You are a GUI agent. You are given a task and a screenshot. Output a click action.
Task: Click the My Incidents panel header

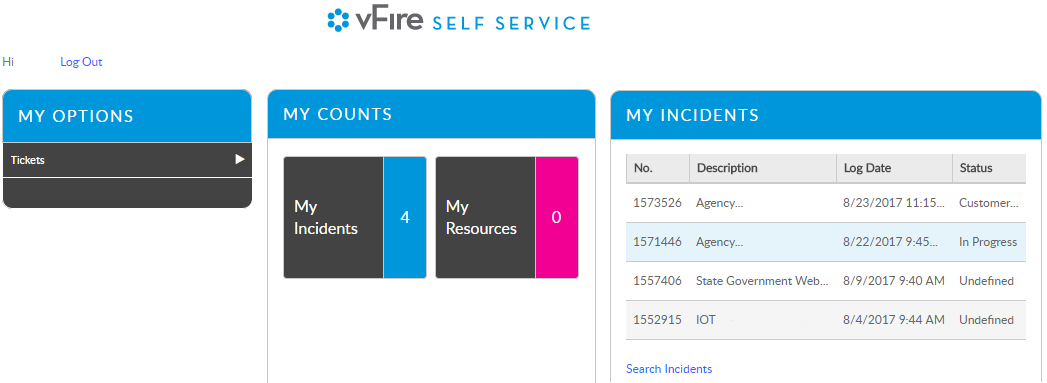pos(826,115)
